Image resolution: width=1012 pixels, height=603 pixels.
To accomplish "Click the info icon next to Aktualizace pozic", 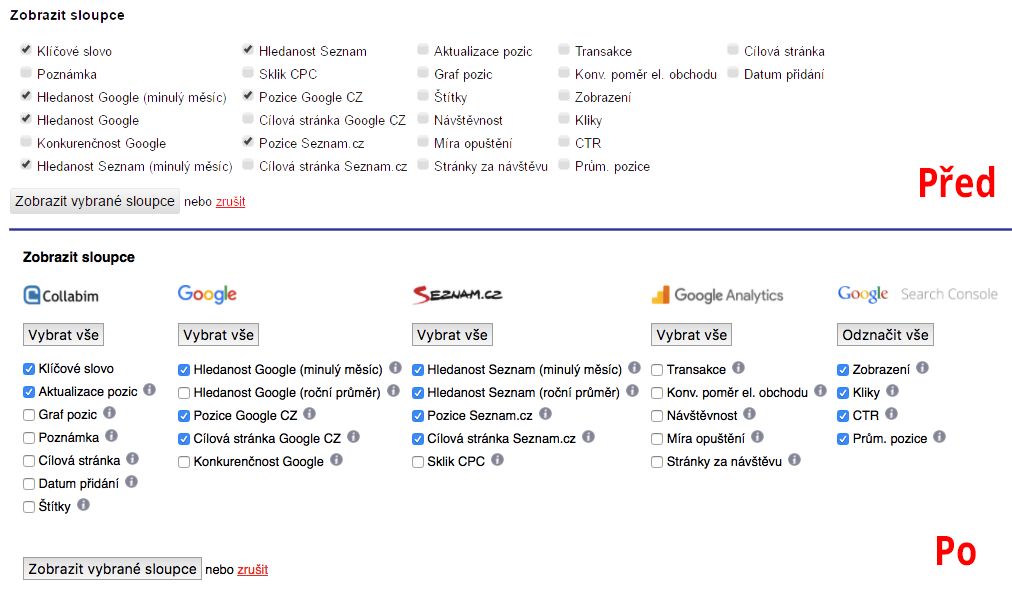I will (150, 390).
